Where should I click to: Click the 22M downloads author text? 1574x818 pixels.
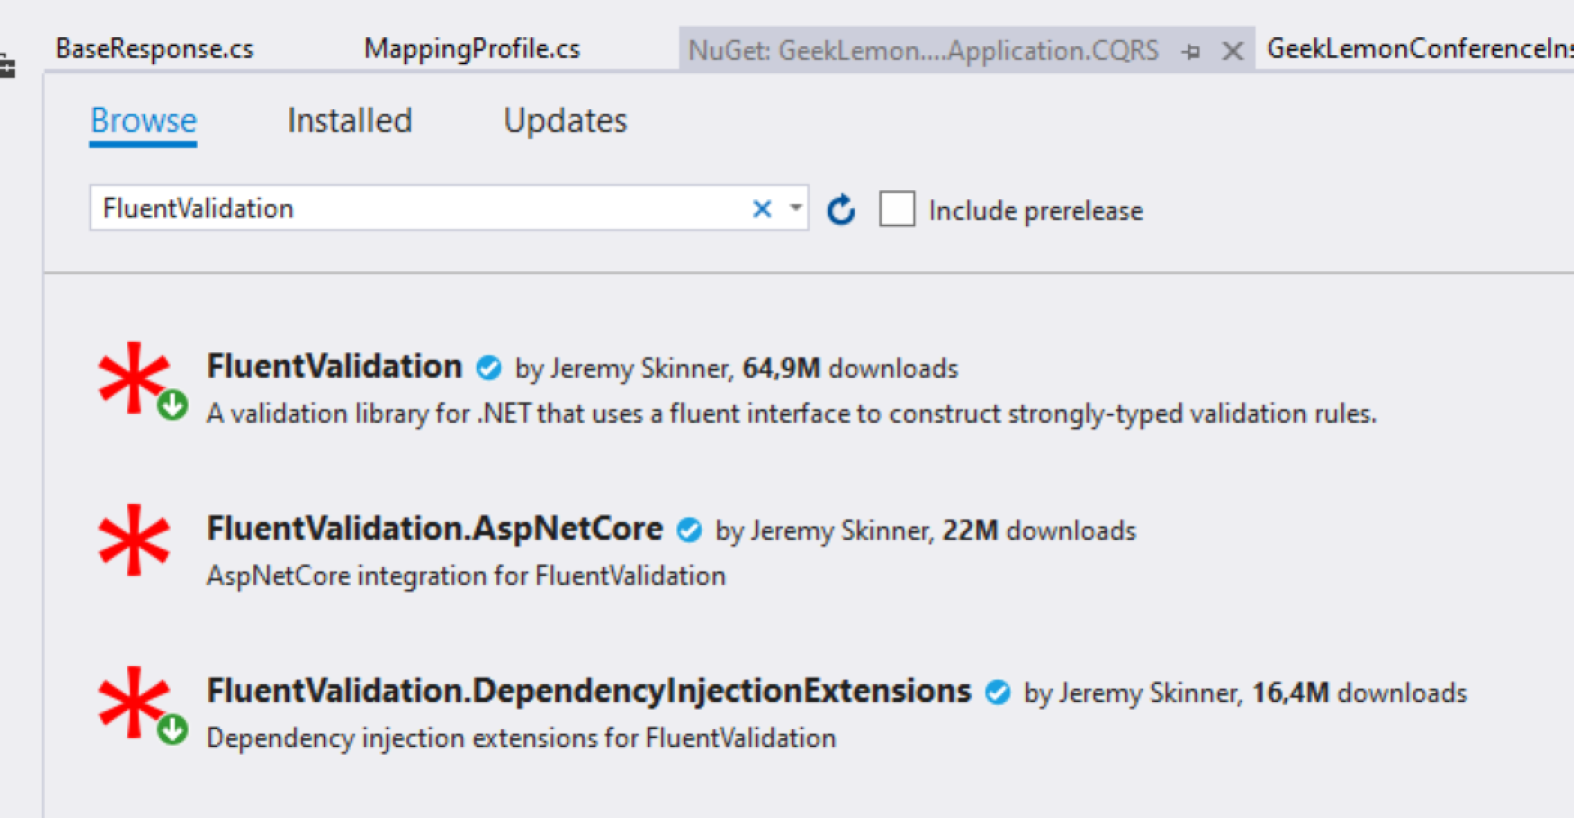pyautogui.click(x=926, y=530)
